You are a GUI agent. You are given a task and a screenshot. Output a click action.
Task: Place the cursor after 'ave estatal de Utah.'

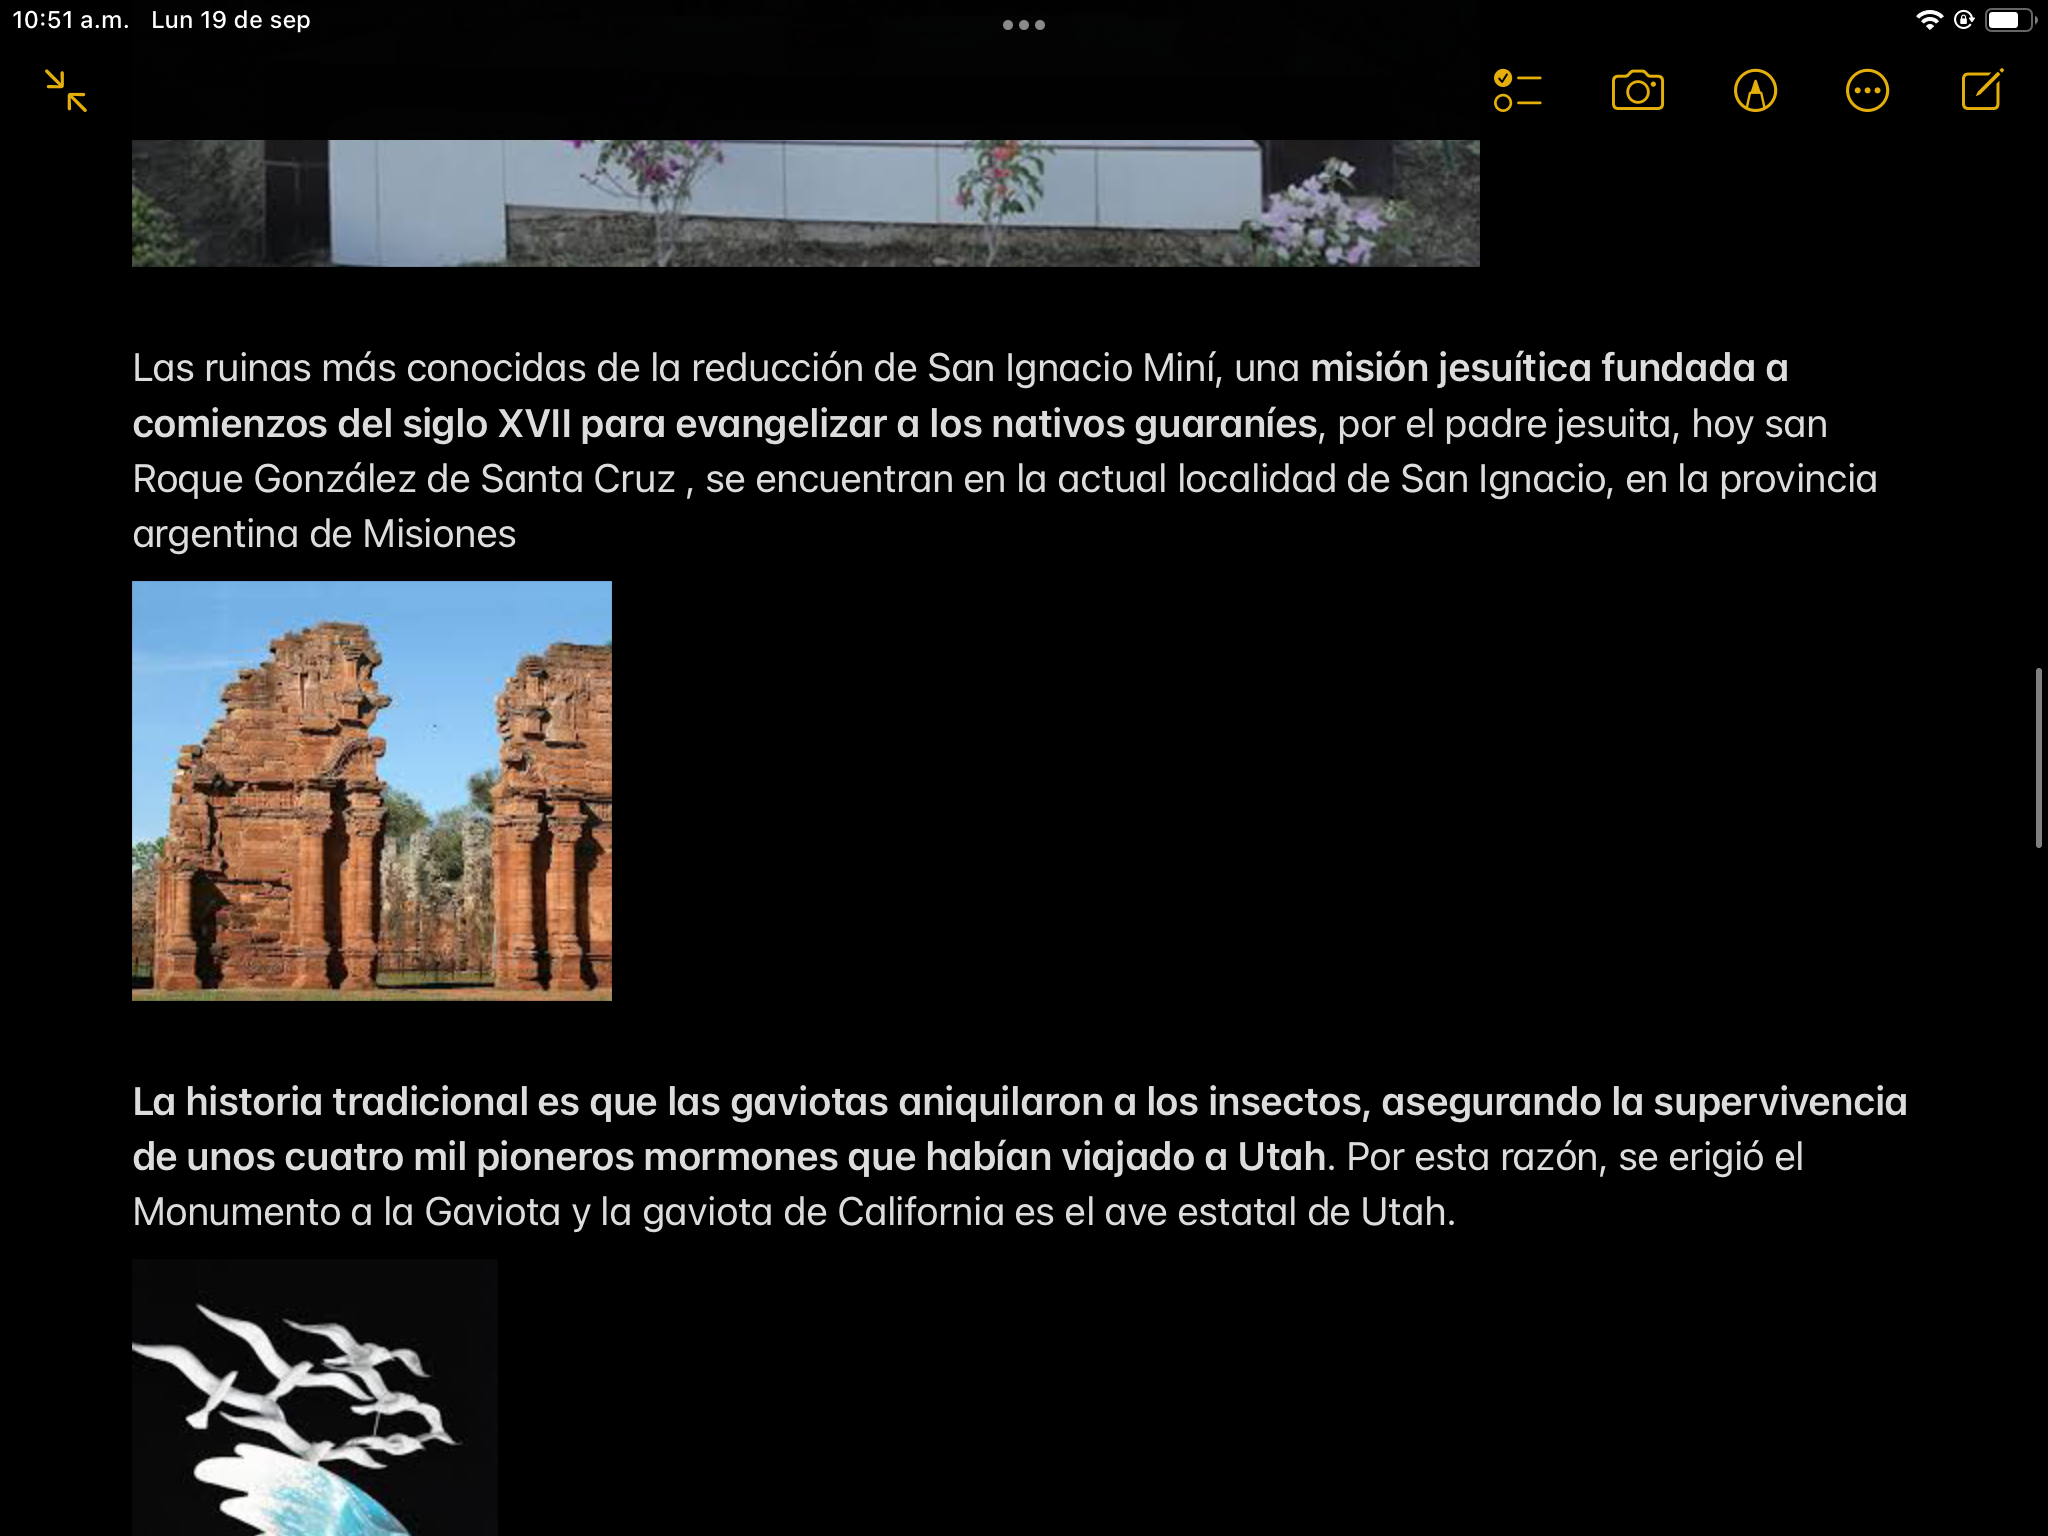tap(1457, 1213)
